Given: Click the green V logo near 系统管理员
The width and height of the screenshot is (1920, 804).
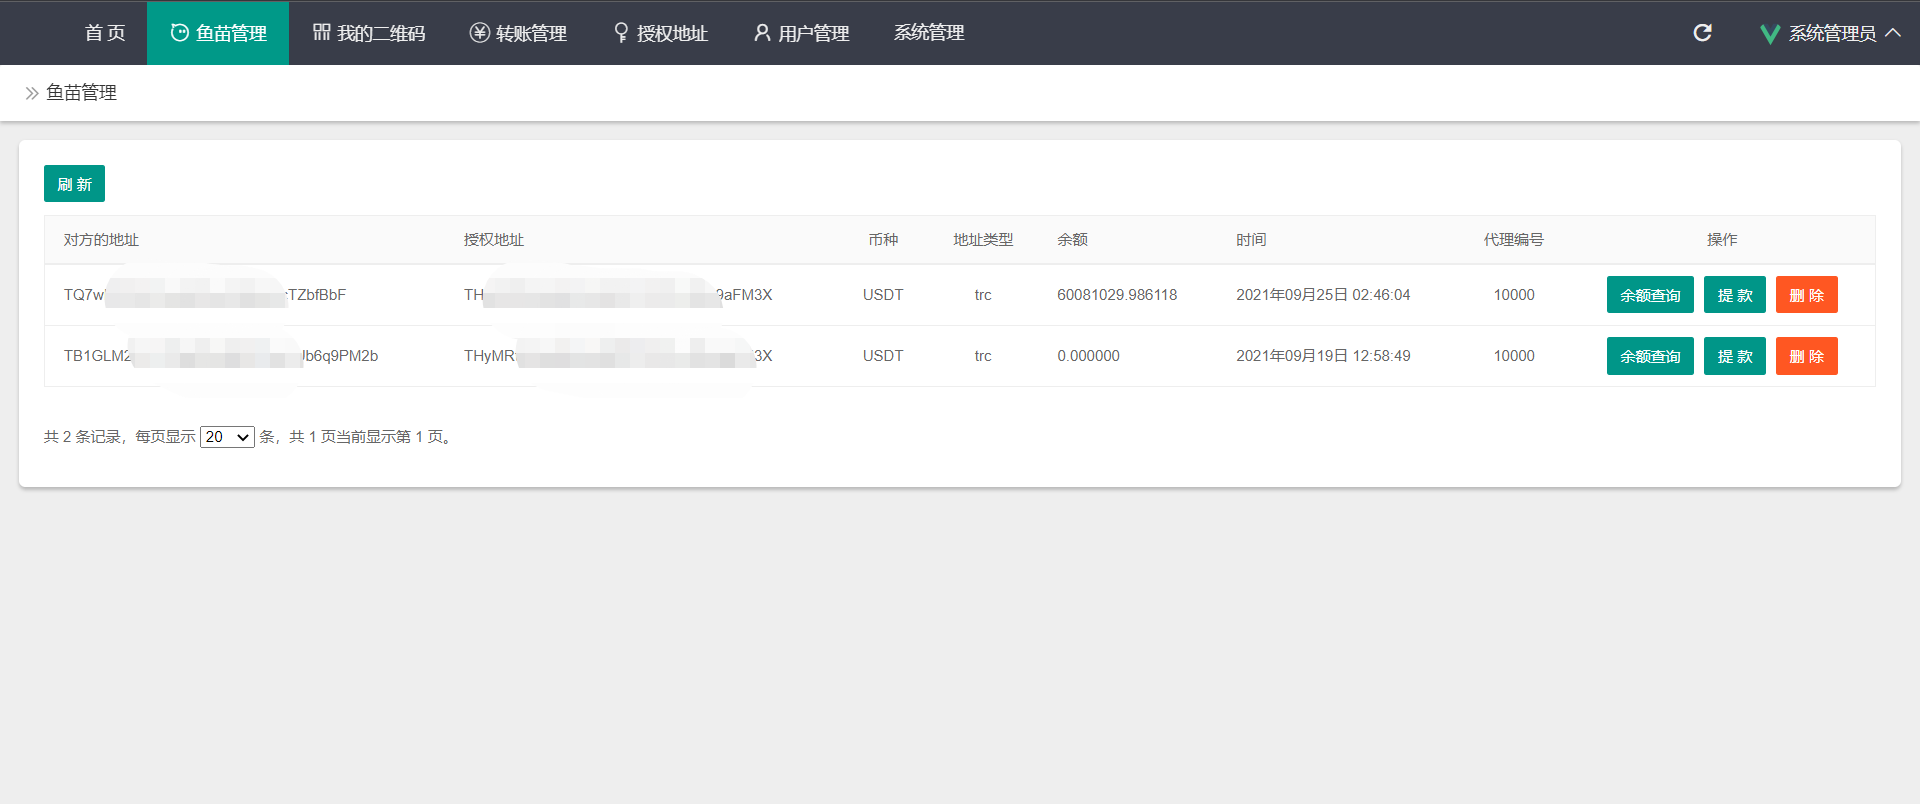Looking at the screenshot, I should 1769,34.
